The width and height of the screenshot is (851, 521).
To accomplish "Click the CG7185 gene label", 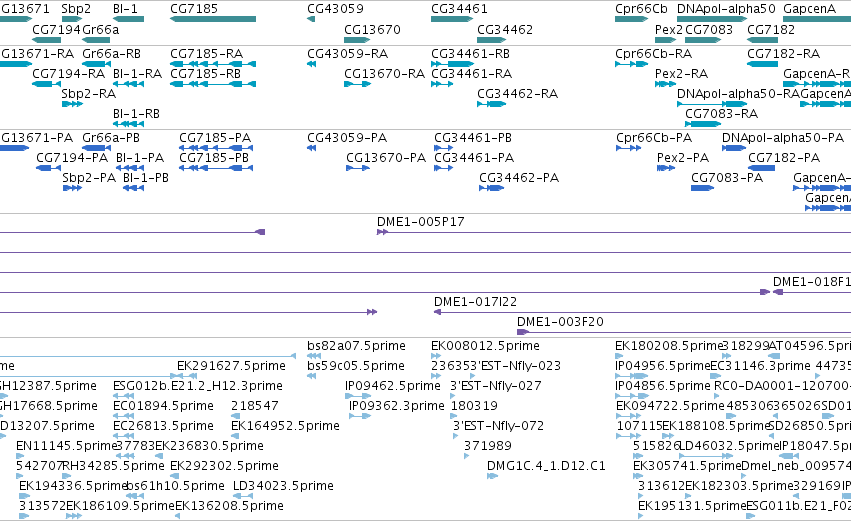I will (194, 9).
